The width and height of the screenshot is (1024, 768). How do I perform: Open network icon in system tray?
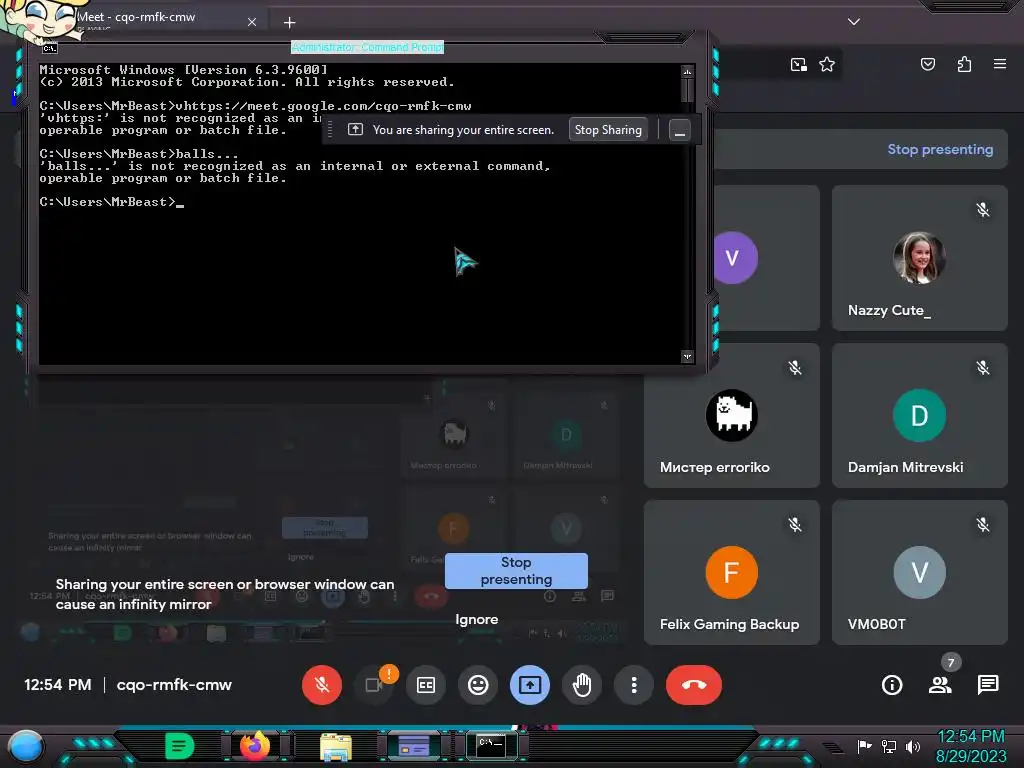click(x=889, y=746)
